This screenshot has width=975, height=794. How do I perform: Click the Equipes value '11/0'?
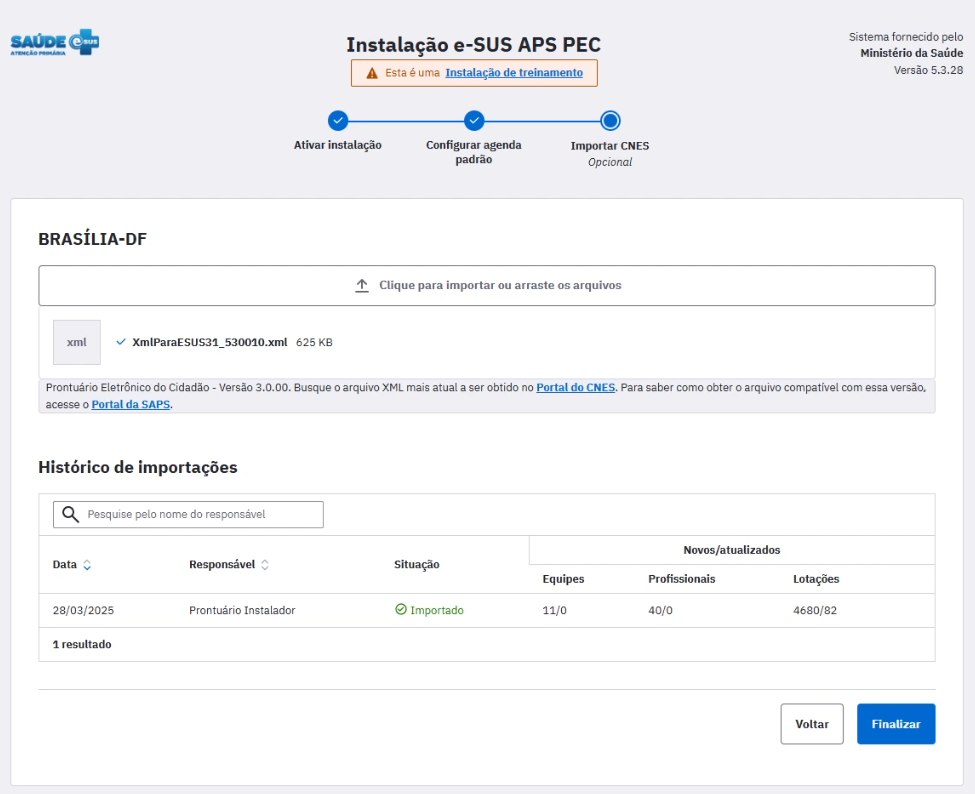click(554, 611)
